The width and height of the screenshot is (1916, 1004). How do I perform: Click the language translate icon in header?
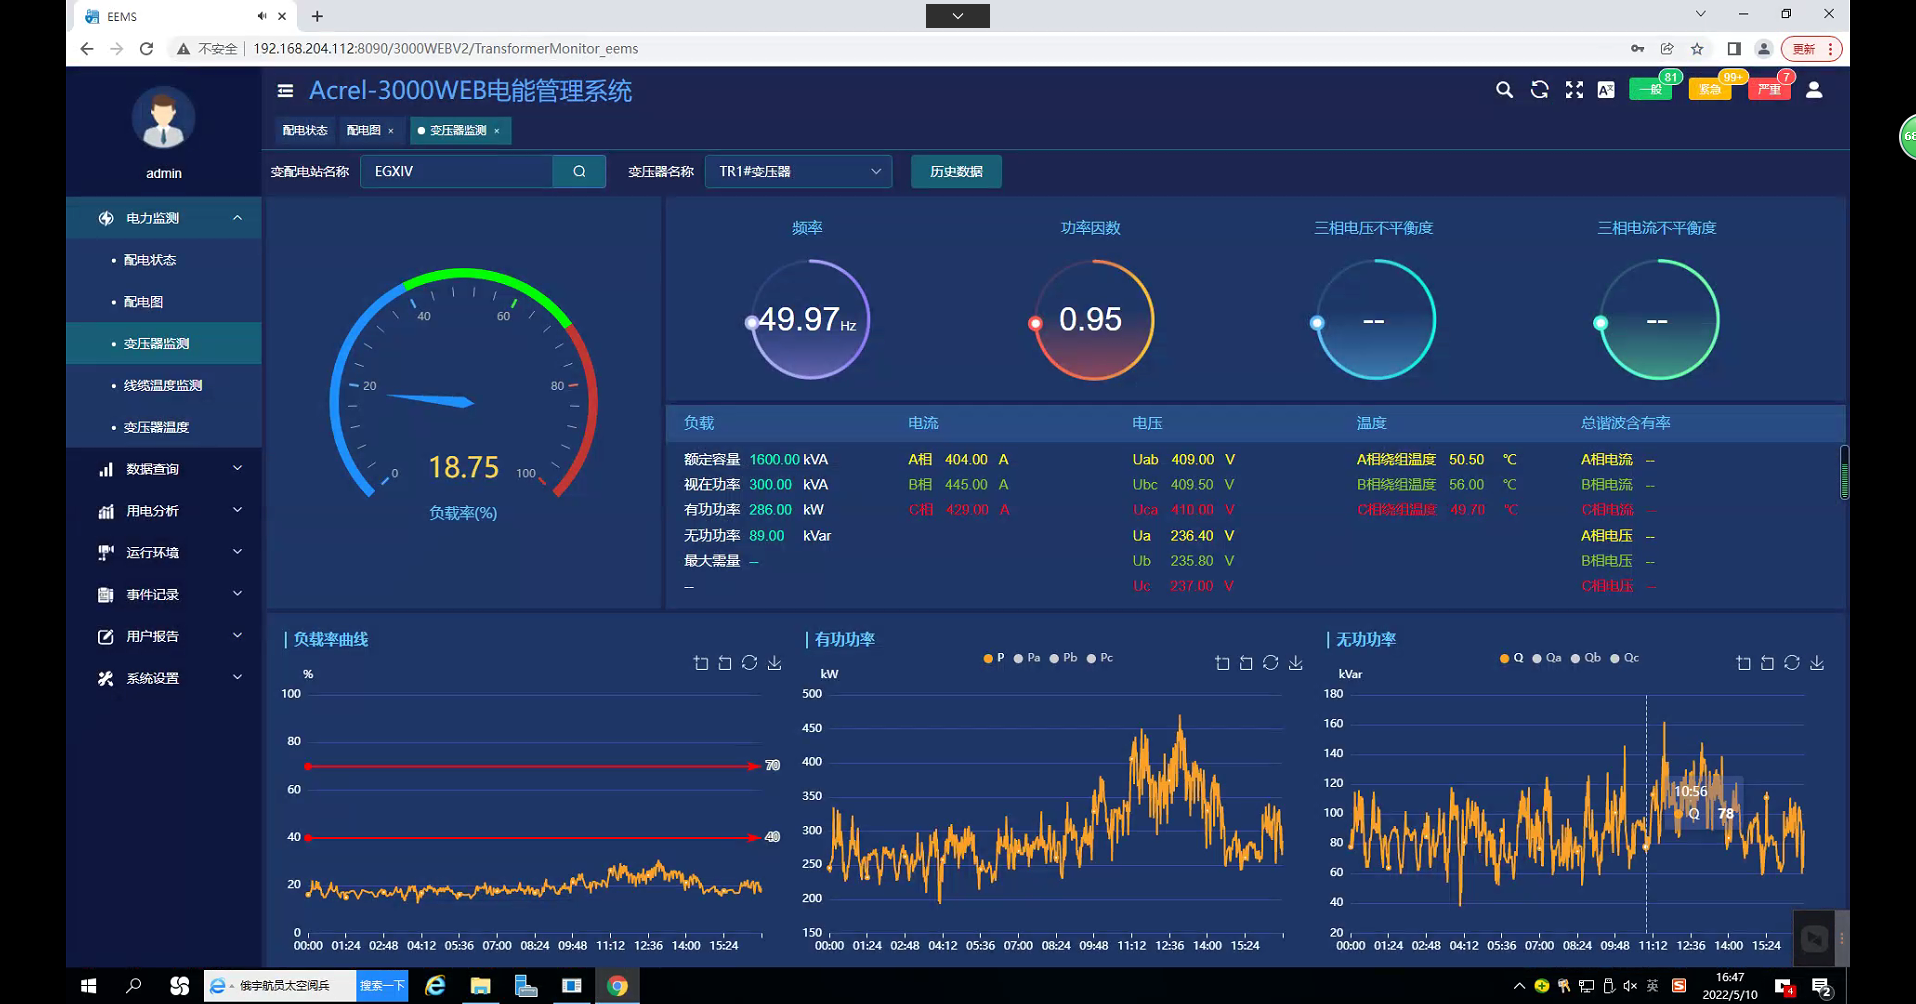pyautogui.click(x=1606, y=90)
